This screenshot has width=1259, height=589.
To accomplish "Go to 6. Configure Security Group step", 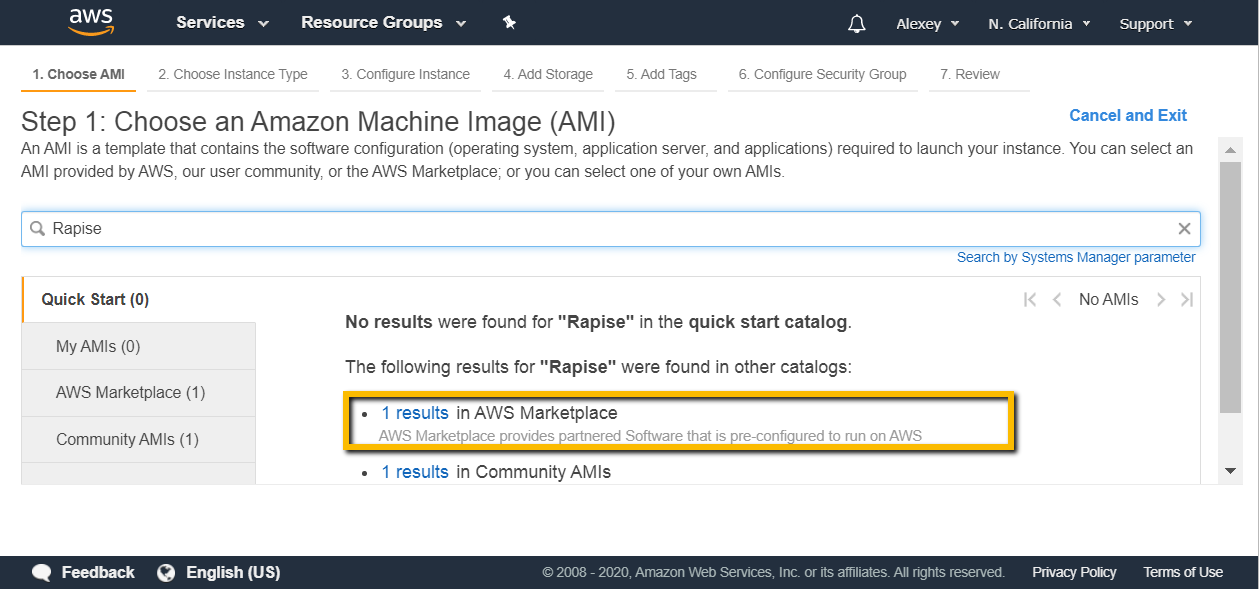I will [x=822, y=74].
